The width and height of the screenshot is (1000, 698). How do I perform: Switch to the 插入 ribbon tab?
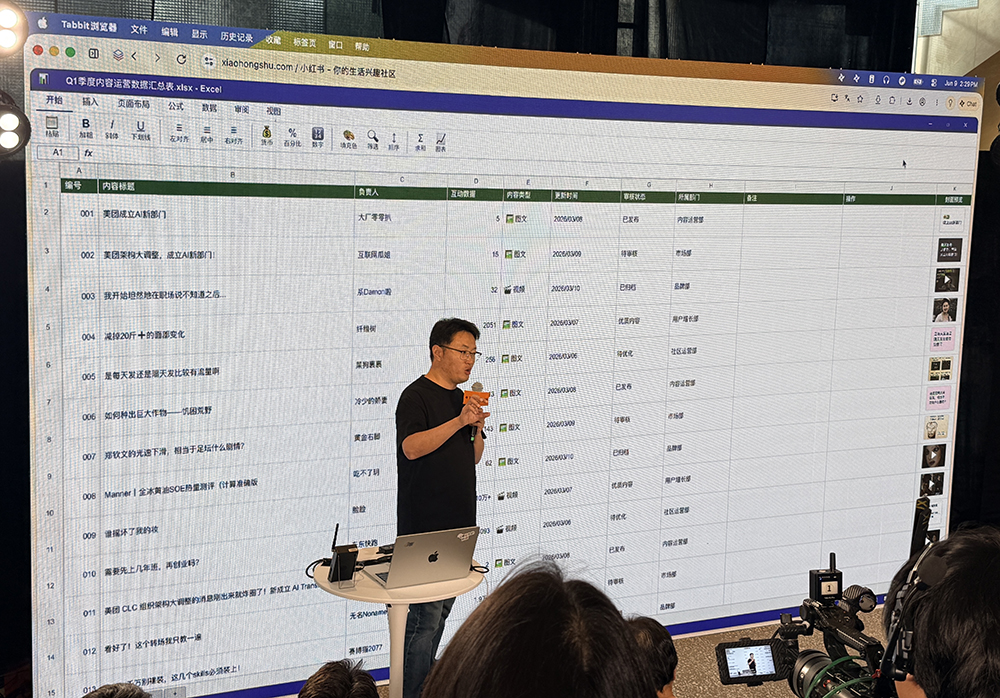click(90, 101)
